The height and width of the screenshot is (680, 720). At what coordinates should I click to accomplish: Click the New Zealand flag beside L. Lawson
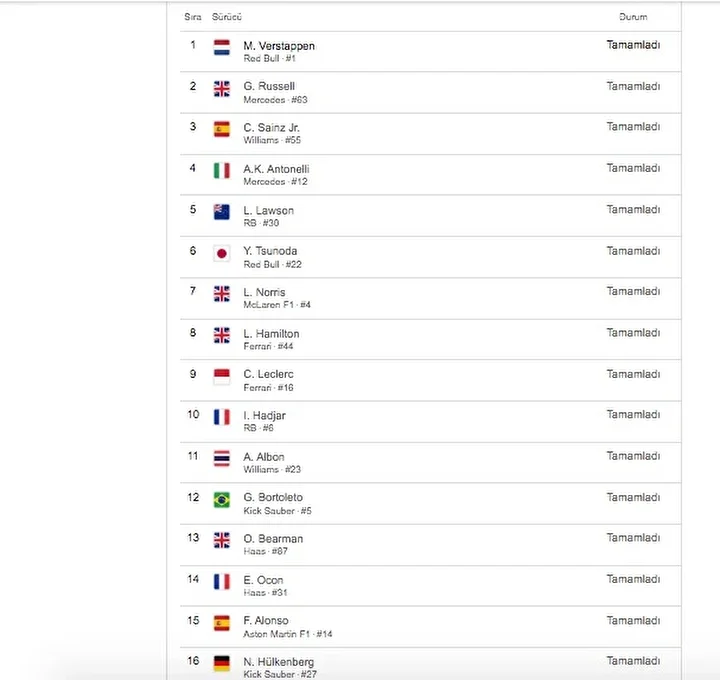pos(222,212)
